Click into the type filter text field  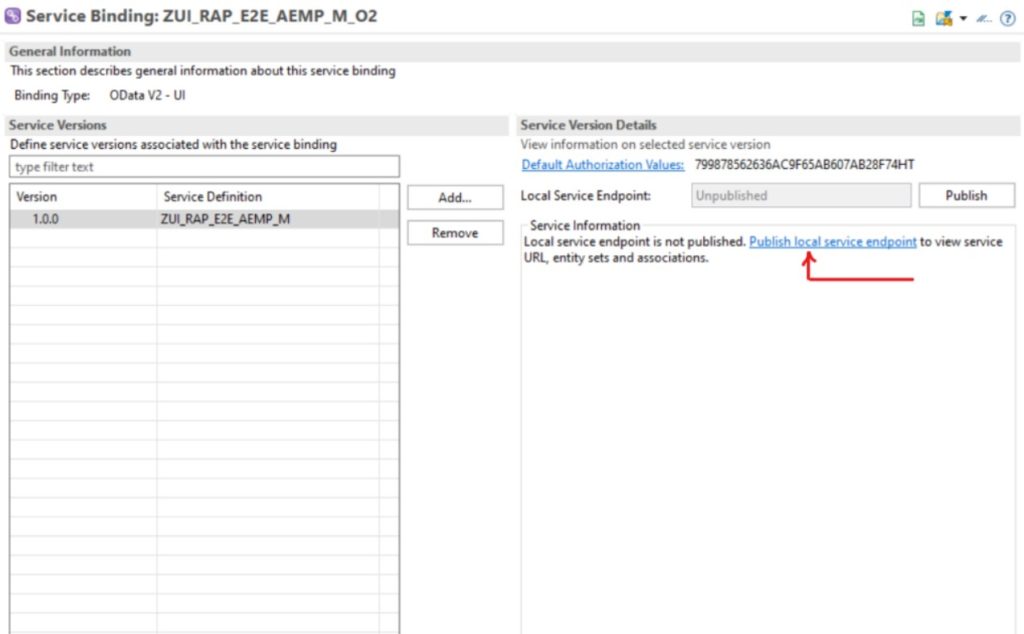(204, 166)
